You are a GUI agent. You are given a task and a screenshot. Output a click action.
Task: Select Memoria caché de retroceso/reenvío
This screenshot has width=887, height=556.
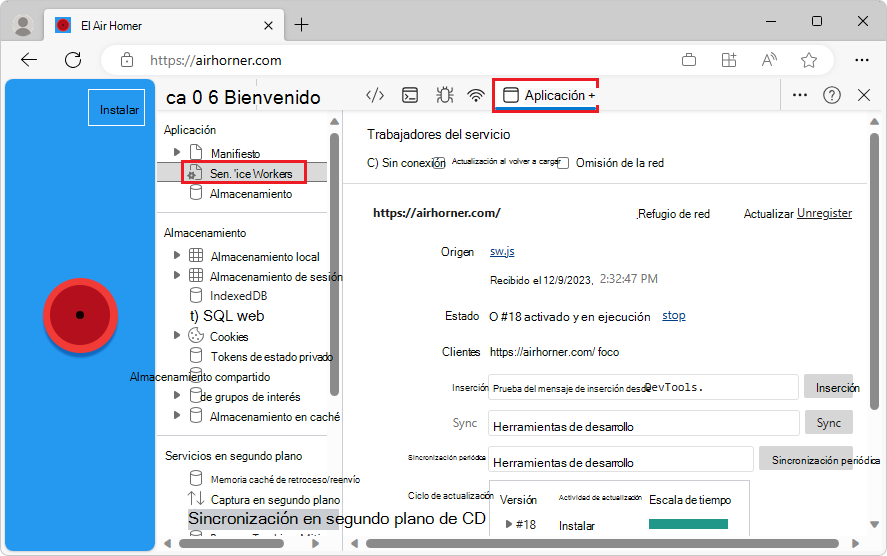[x=285, y=480]
